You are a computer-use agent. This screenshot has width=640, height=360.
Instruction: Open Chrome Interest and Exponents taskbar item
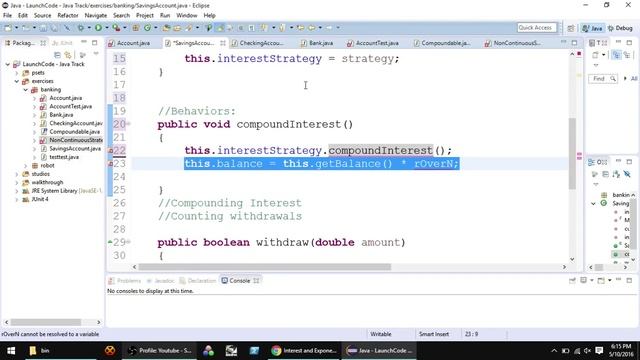coord(304,351)
